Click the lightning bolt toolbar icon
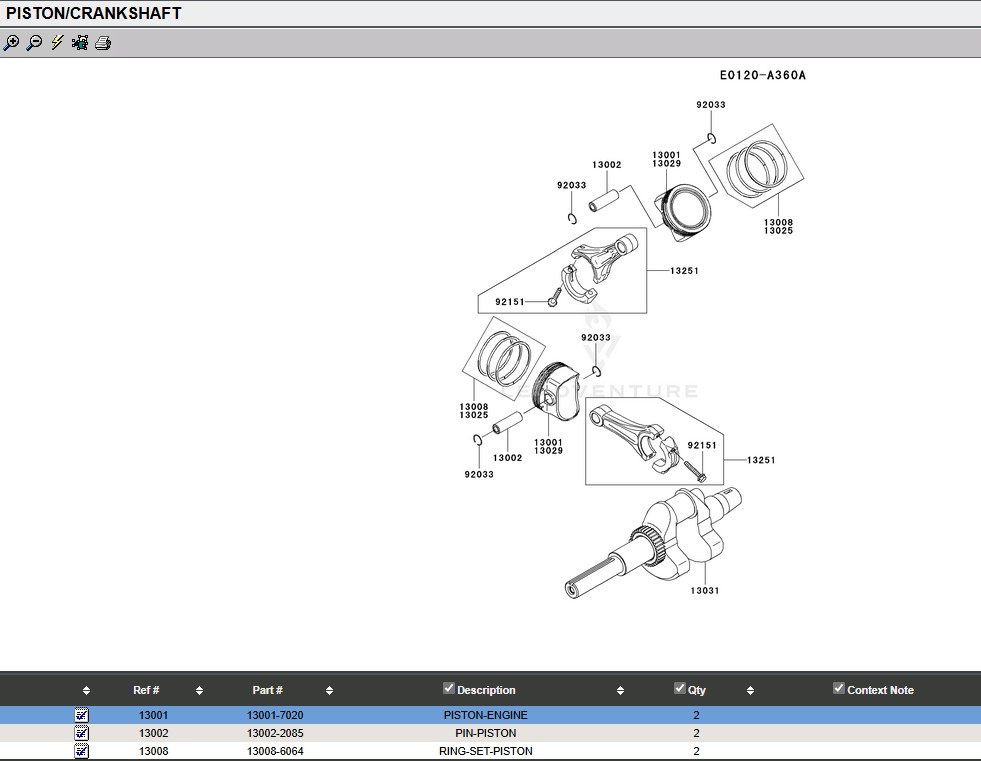This screenshot has width=981, height=761. [x=57, y=43]
